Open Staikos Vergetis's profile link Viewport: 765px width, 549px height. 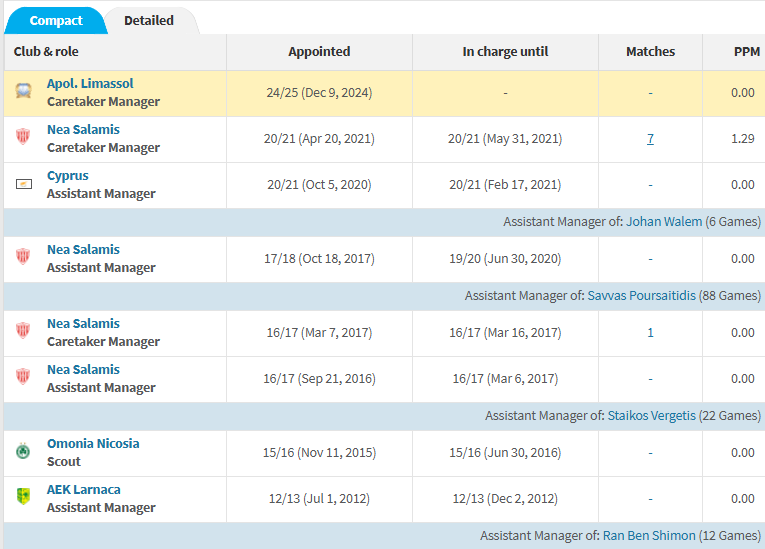point(651,416)
